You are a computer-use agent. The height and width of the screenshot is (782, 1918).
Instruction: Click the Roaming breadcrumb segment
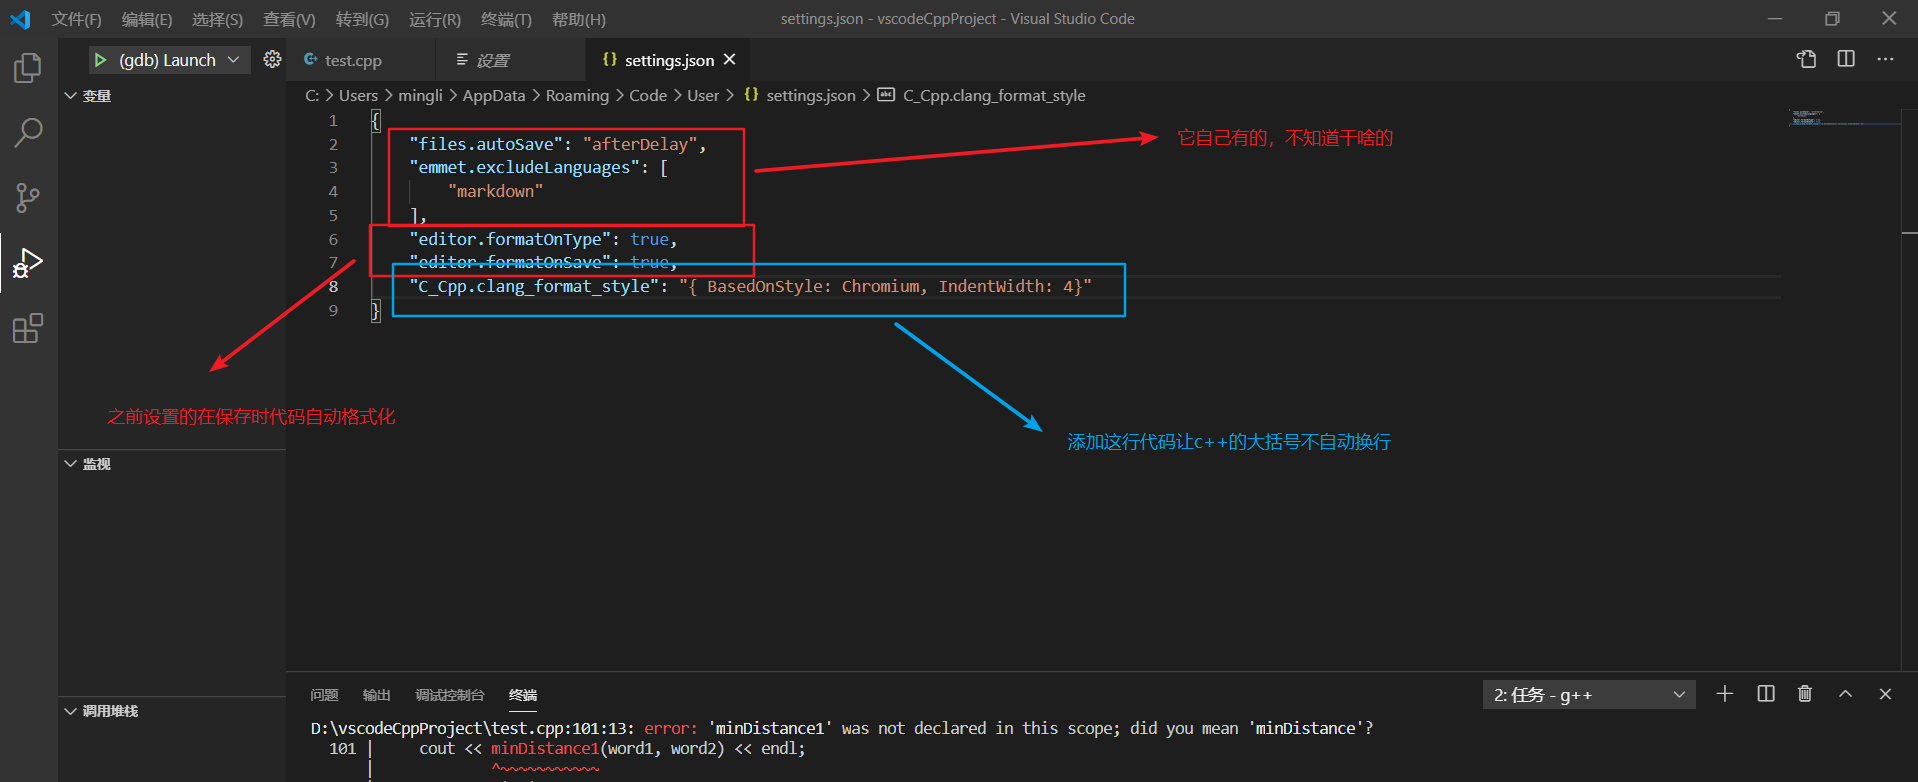[577, 96]
